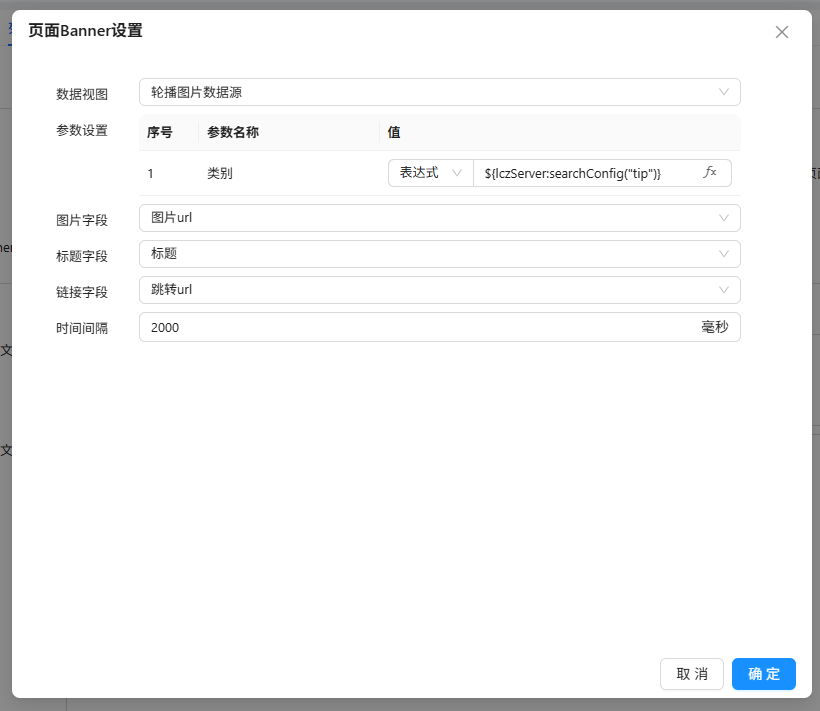Click the 页面Banner设置 dialog title
The width and height of the screenshot is (820, 711).
85,31
